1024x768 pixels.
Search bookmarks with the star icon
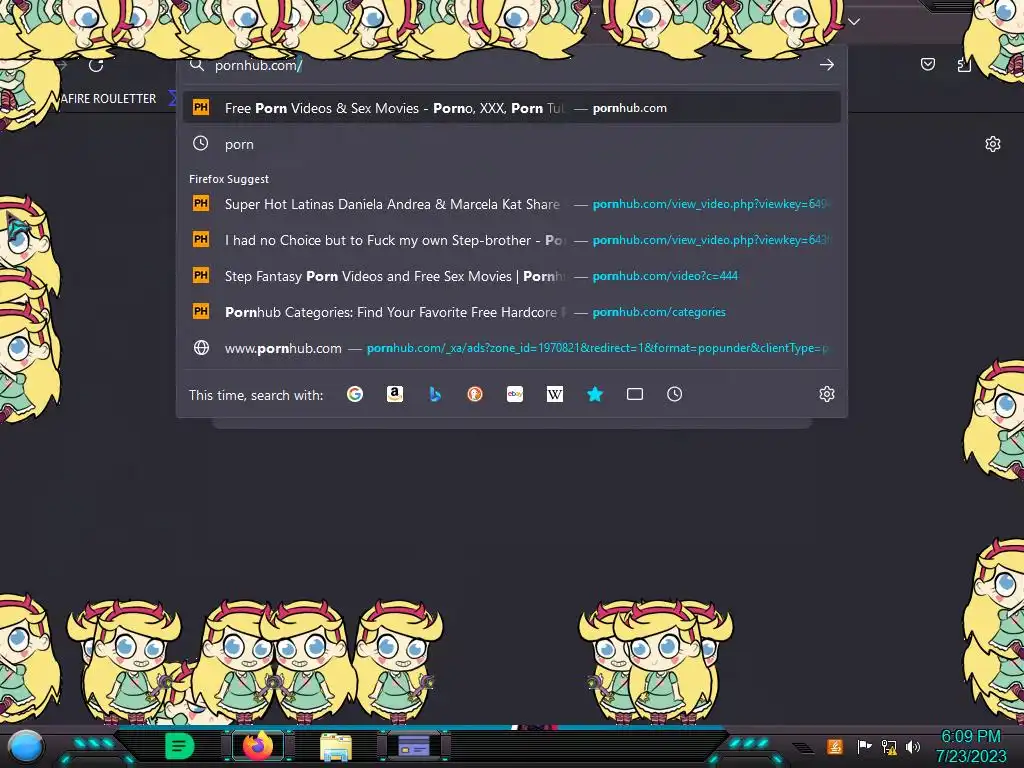(x=595, y=394)
